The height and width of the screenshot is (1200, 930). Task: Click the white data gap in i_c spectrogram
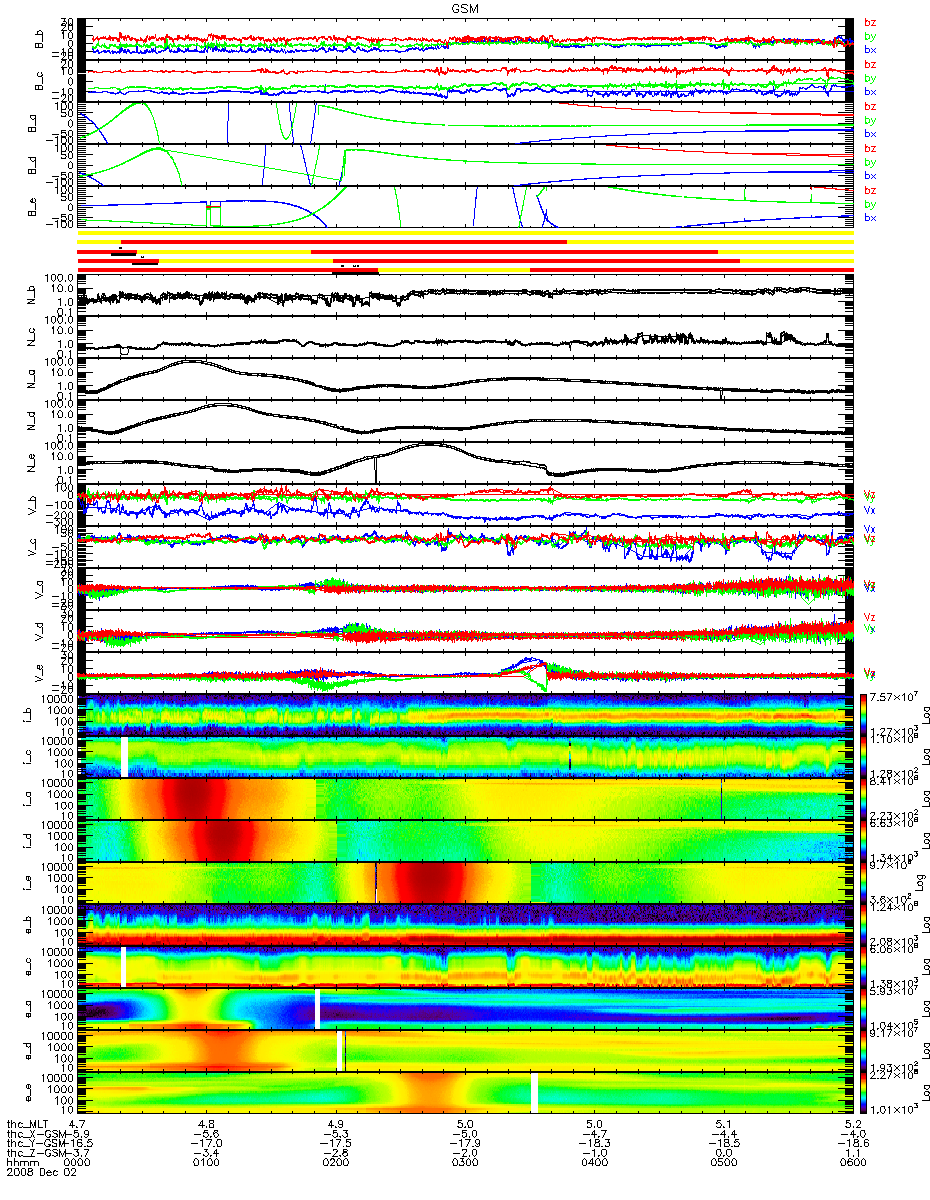124,757
